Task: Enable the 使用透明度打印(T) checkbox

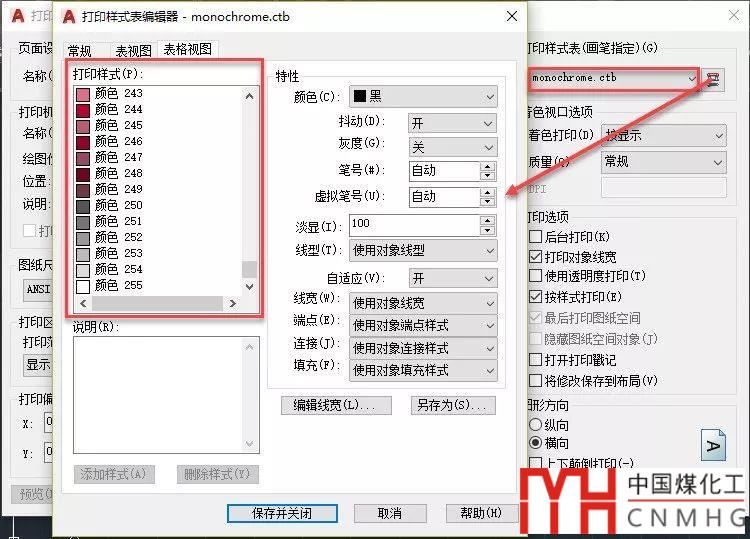Action: (x=536, y=276)
